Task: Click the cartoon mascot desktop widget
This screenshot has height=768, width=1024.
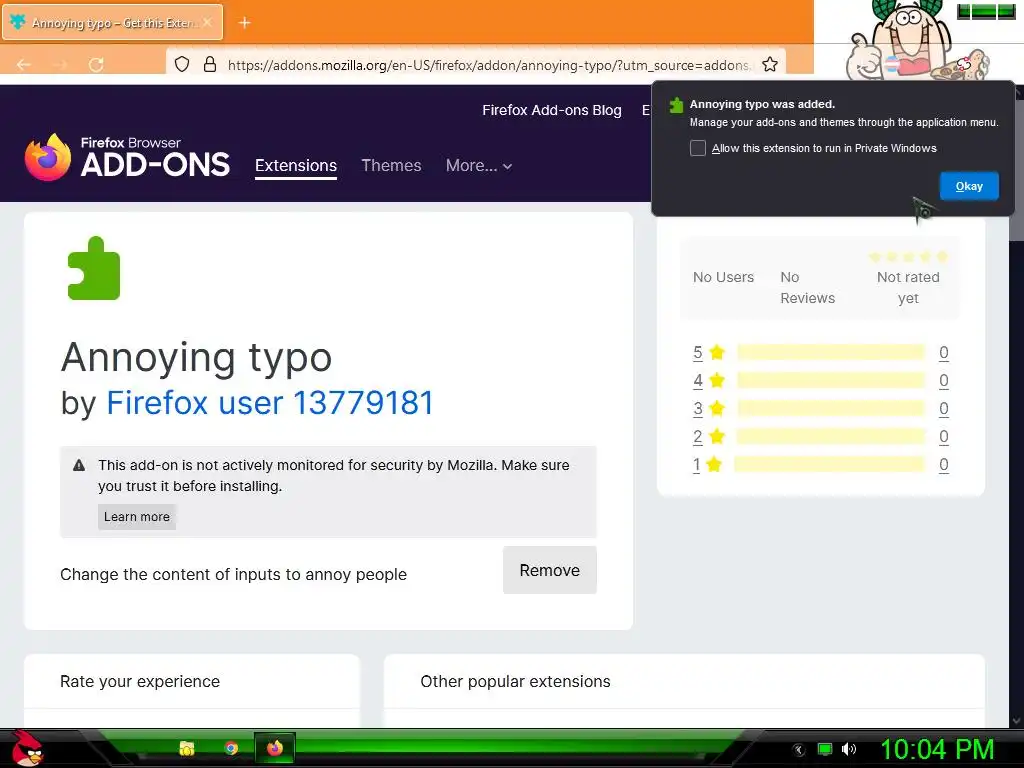Action: pyautogui.click(x=917, y=40)
